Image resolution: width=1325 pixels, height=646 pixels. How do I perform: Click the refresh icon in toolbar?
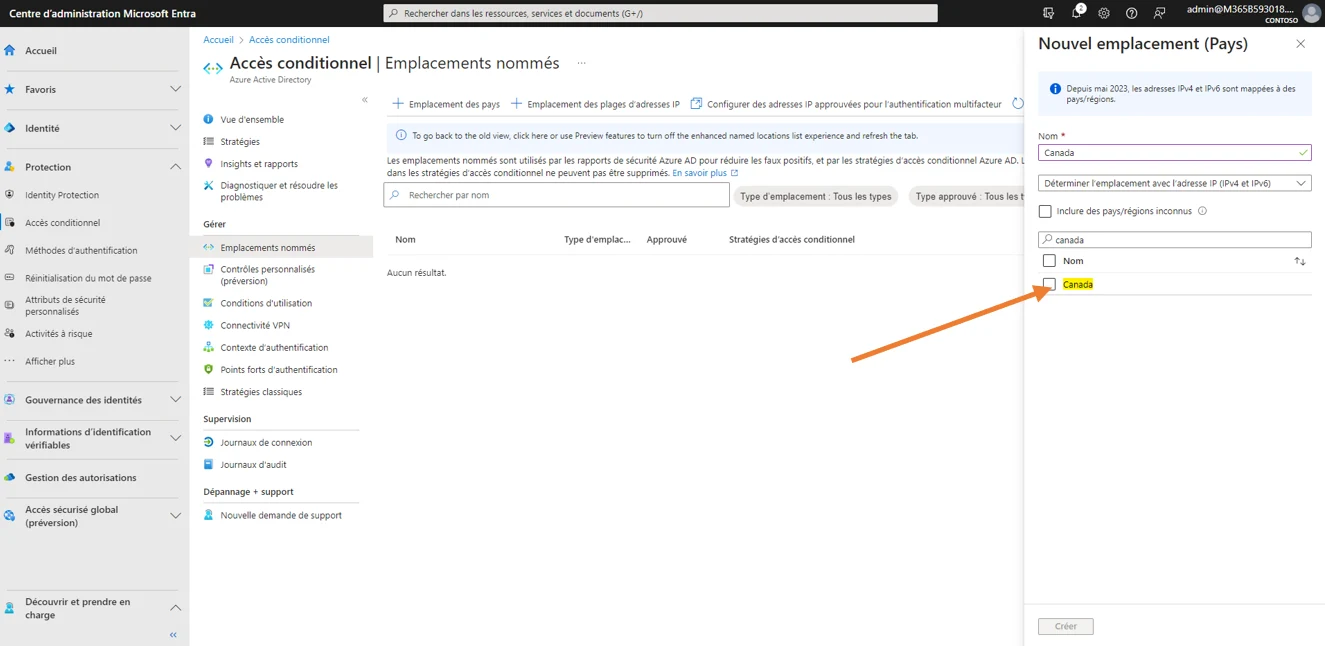[x=1018, y=104]
